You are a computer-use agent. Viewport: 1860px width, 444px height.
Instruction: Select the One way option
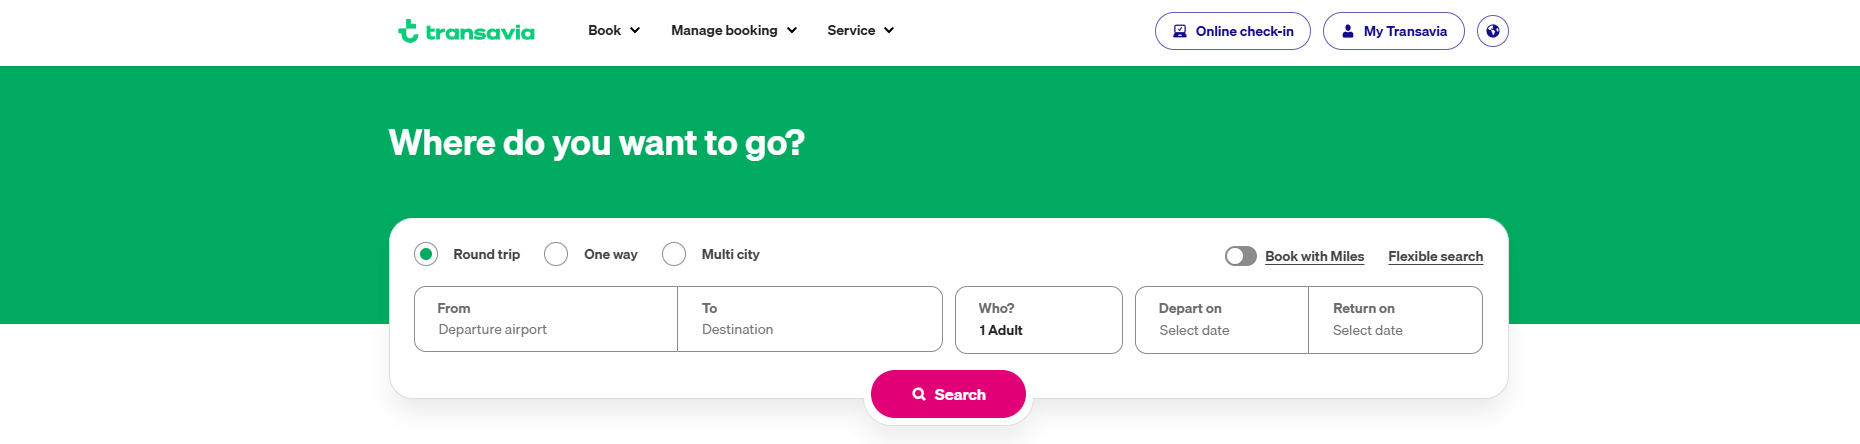(557, 254)
